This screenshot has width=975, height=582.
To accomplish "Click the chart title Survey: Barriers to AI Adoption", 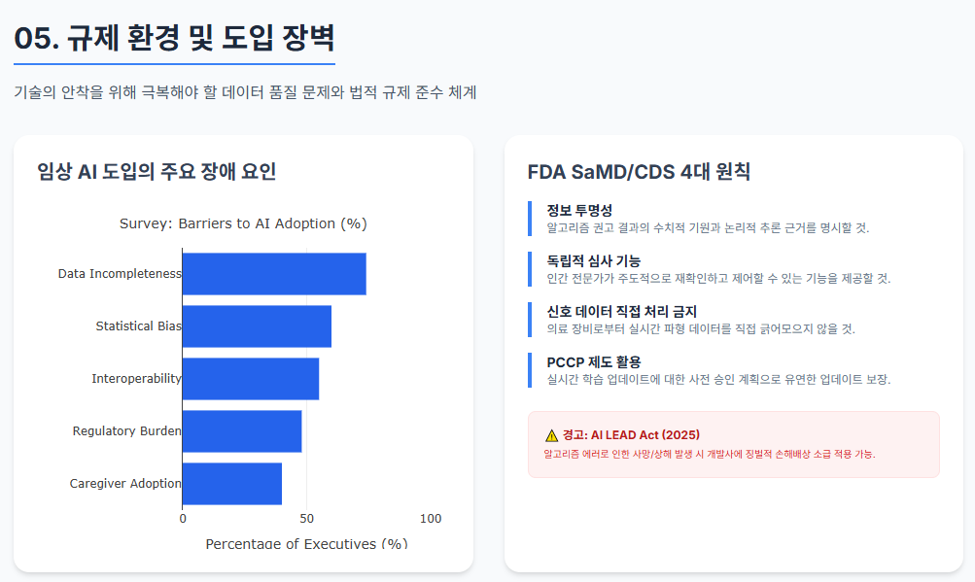I will (243, 223).
